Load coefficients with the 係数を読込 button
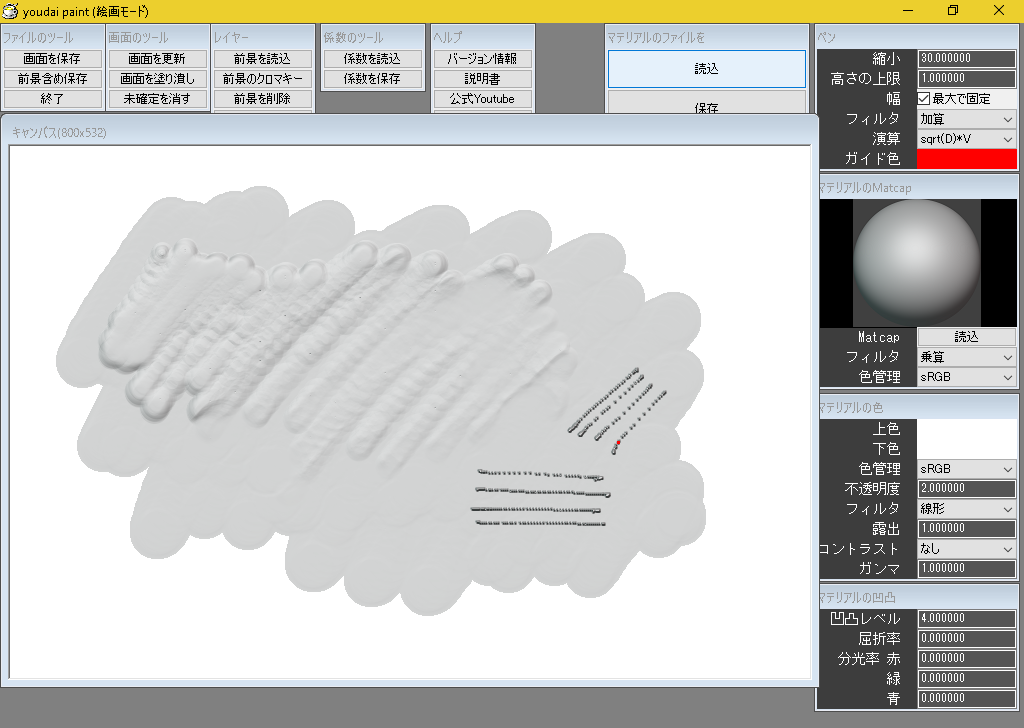Image resolution: width=1024 pixels, height=728 pixels. tap(372, 59)
